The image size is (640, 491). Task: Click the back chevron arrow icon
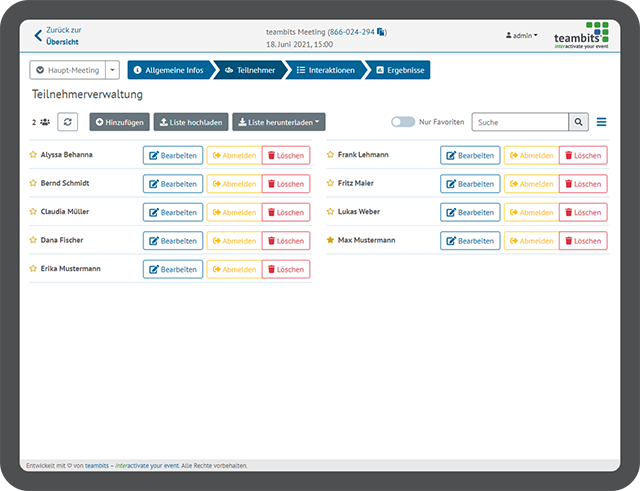38,36
